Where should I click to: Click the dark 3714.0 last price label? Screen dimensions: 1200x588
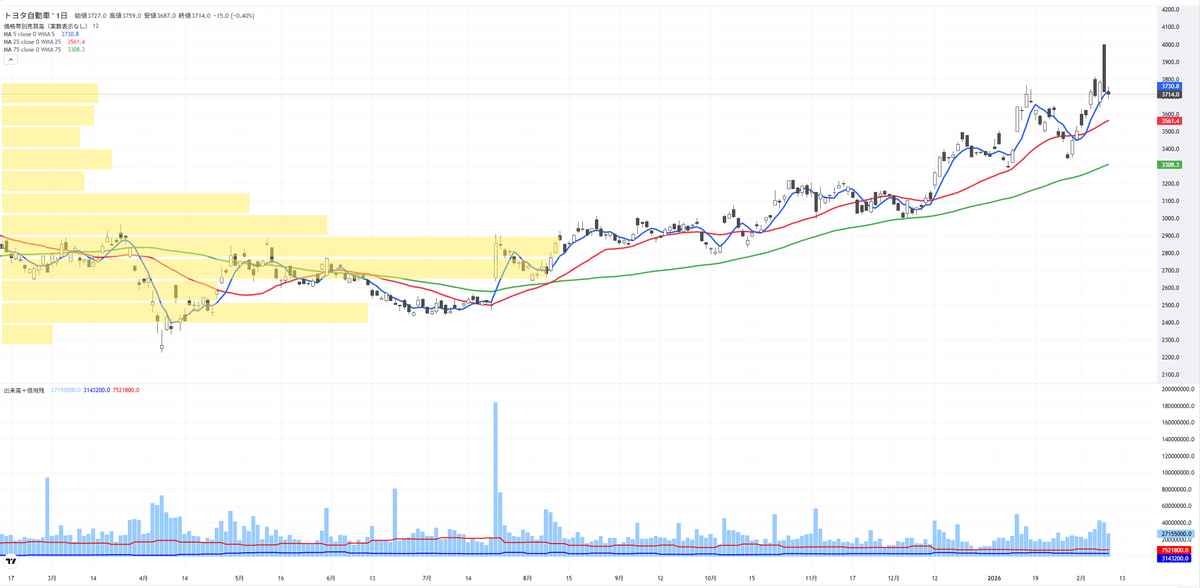click(x=1171, y=95)
